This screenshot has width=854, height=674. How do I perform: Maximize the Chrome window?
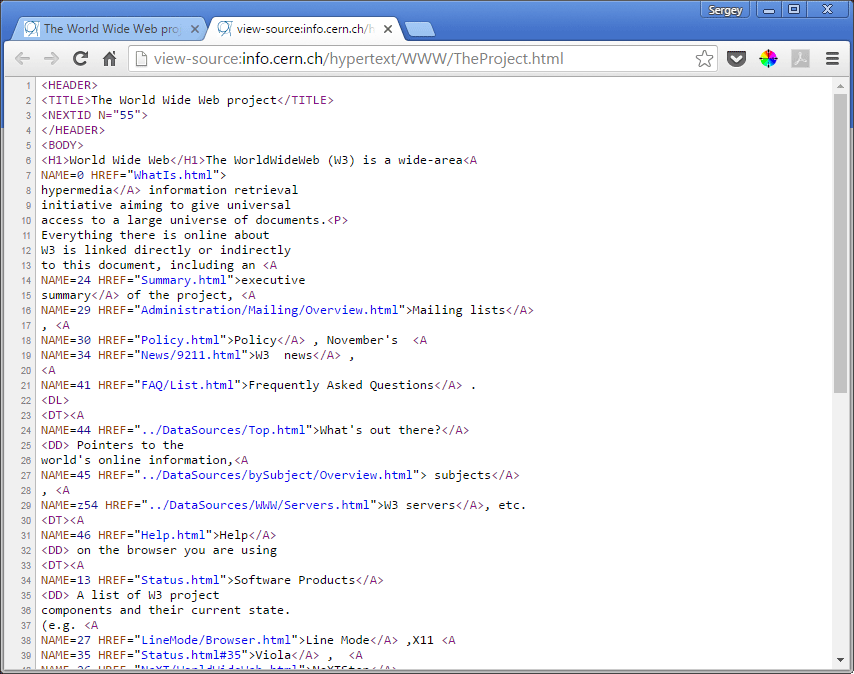(x=794, y=10)
